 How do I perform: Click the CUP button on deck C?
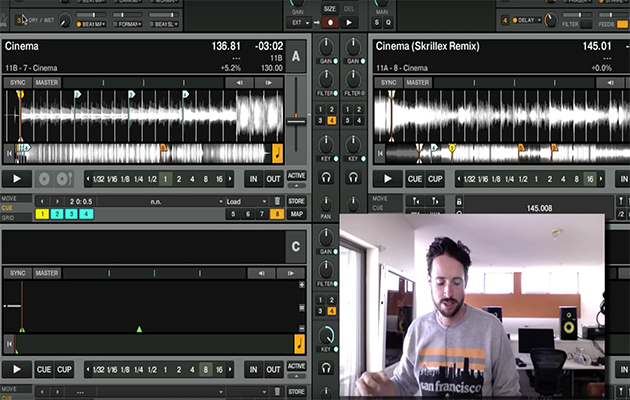[x=65, y=369]
